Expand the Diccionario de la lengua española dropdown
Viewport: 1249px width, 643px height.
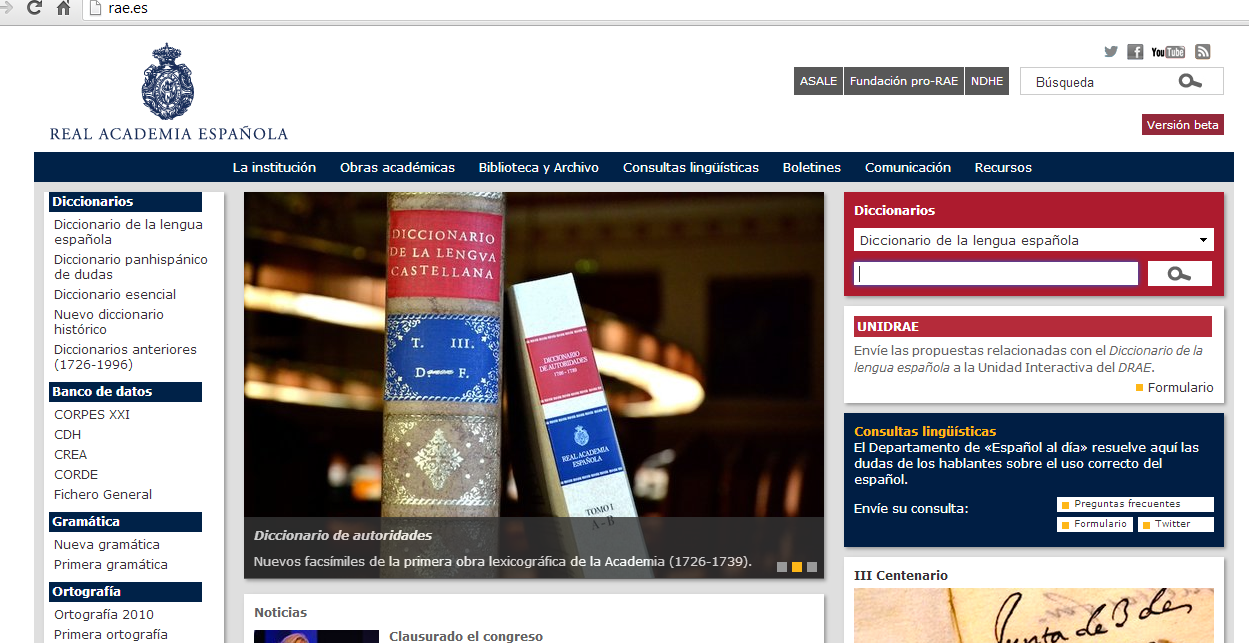tap(1034, 240)
